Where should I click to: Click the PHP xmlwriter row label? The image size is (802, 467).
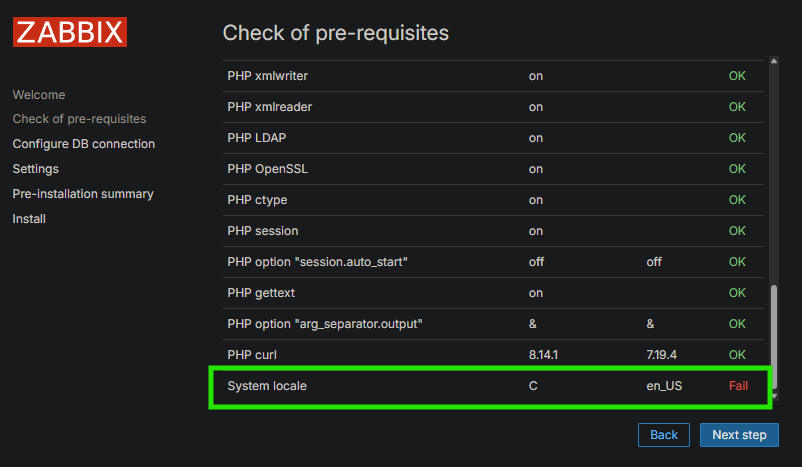[267, 76]
